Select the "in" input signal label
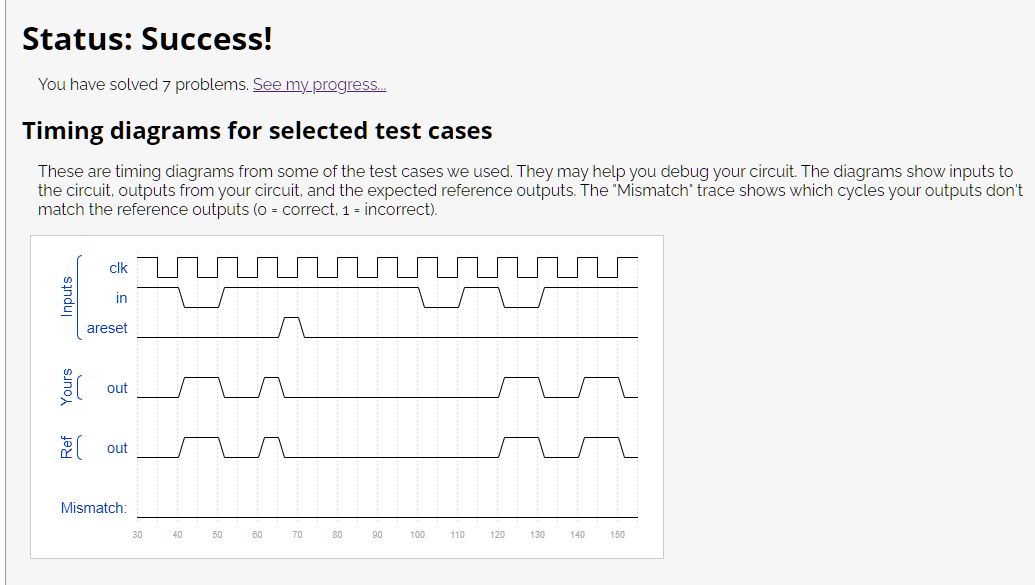1035x585 pixels. 121,298
